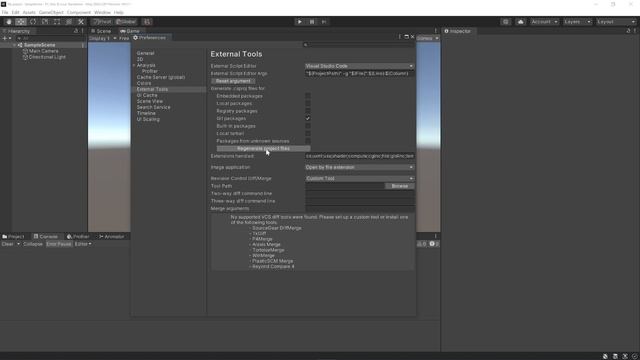This screenshot has height=360, width=640.
Task: Select UI Scaling preferences section
Action: click(148, 119)
